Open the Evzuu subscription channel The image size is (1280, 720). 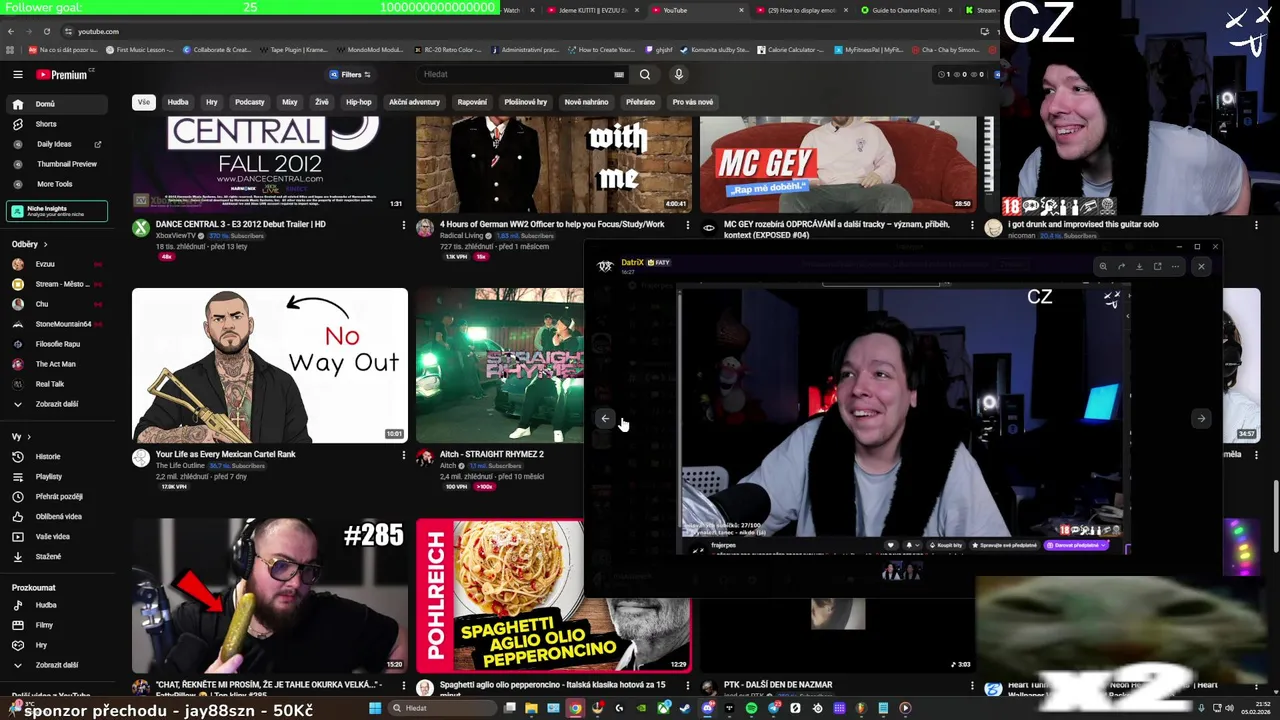tap(56, 264)
